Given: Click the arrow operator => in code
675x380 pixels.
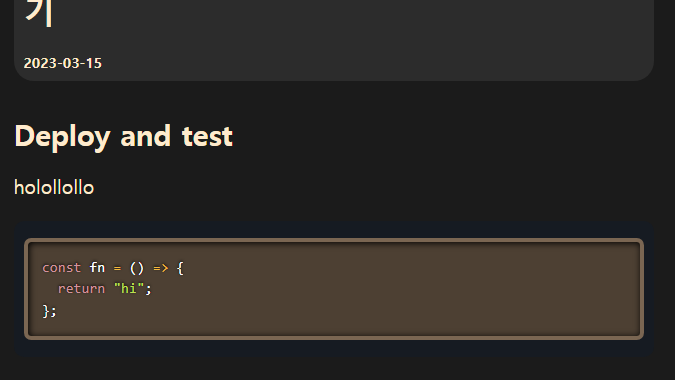Looking at the screenshot, I should coord(161,268).
